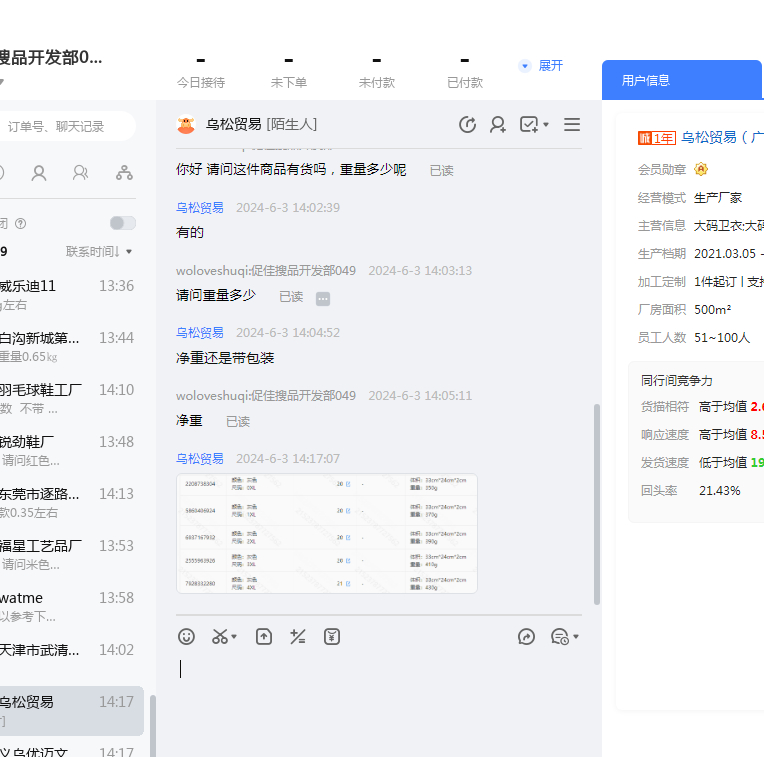
Task: Open the three-line menu in chat header
Action: pyautogui.click(x=572, y=125)
